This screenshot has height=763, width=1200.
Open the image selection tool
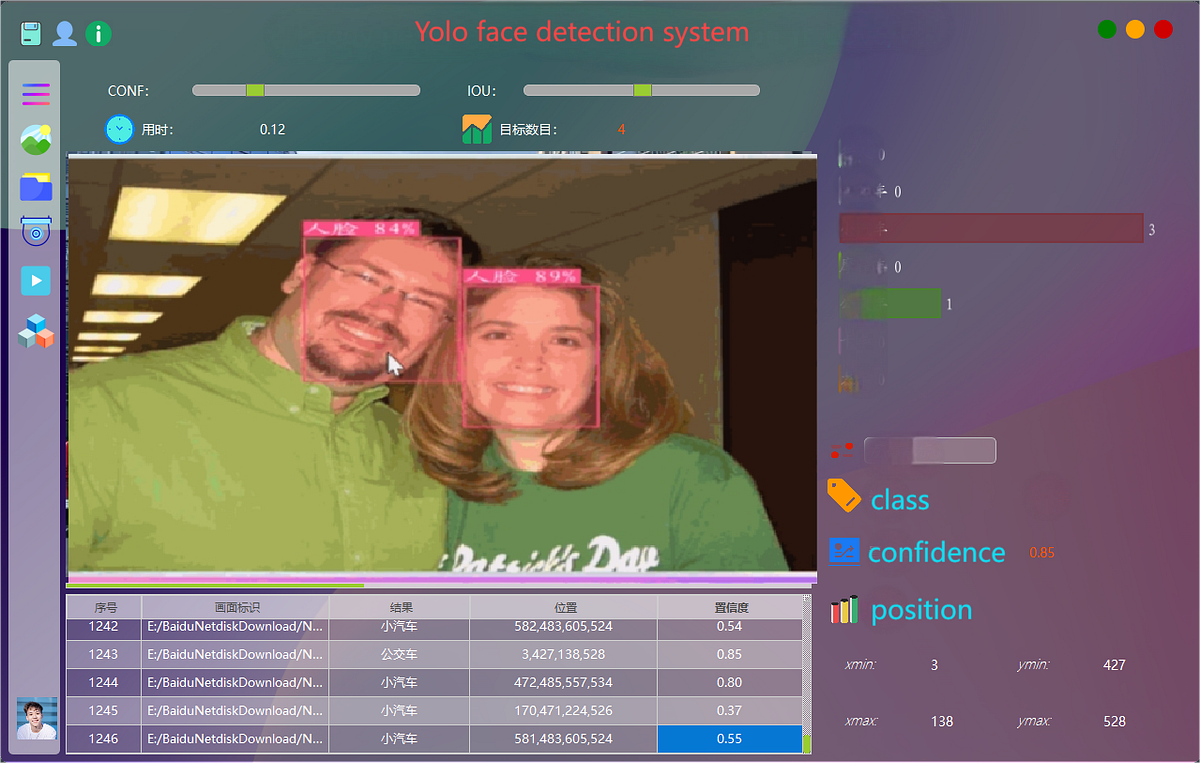pos(35,140)
